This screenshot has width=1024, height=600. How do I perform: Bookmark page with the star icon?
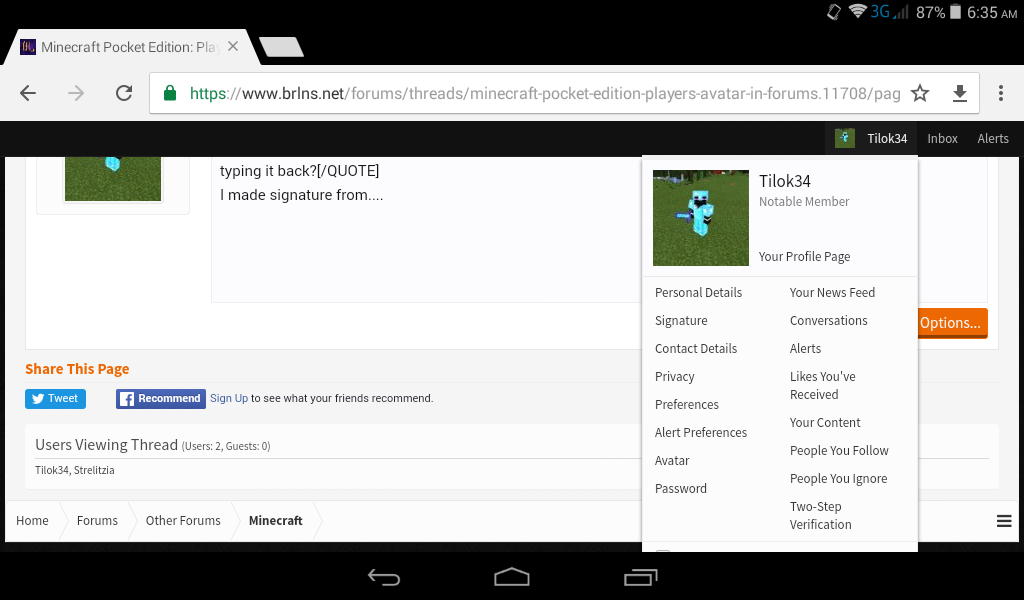pos(920,93)
